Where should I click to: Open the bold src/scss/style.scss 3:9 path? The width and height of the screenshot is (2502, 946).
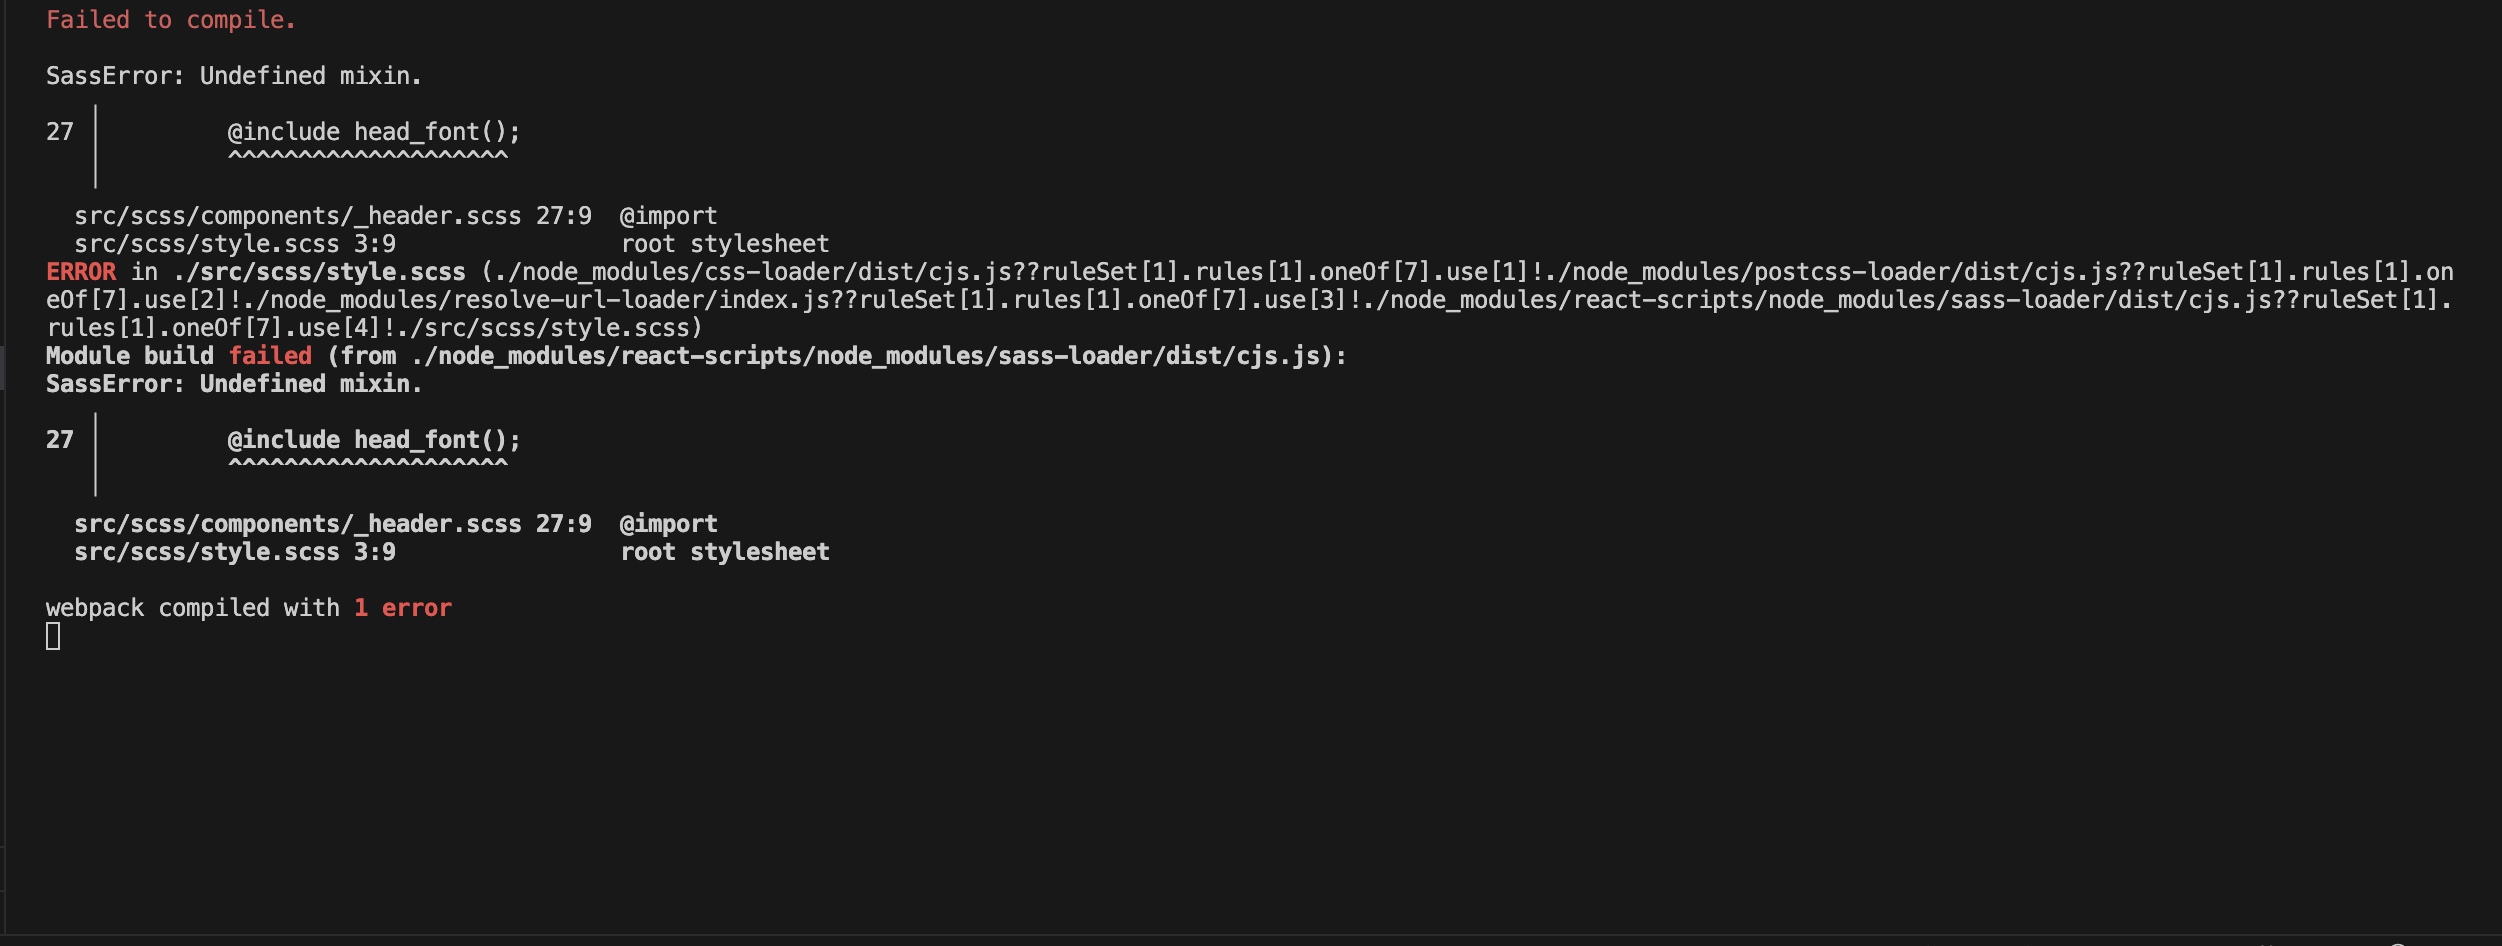coord(235,552)
